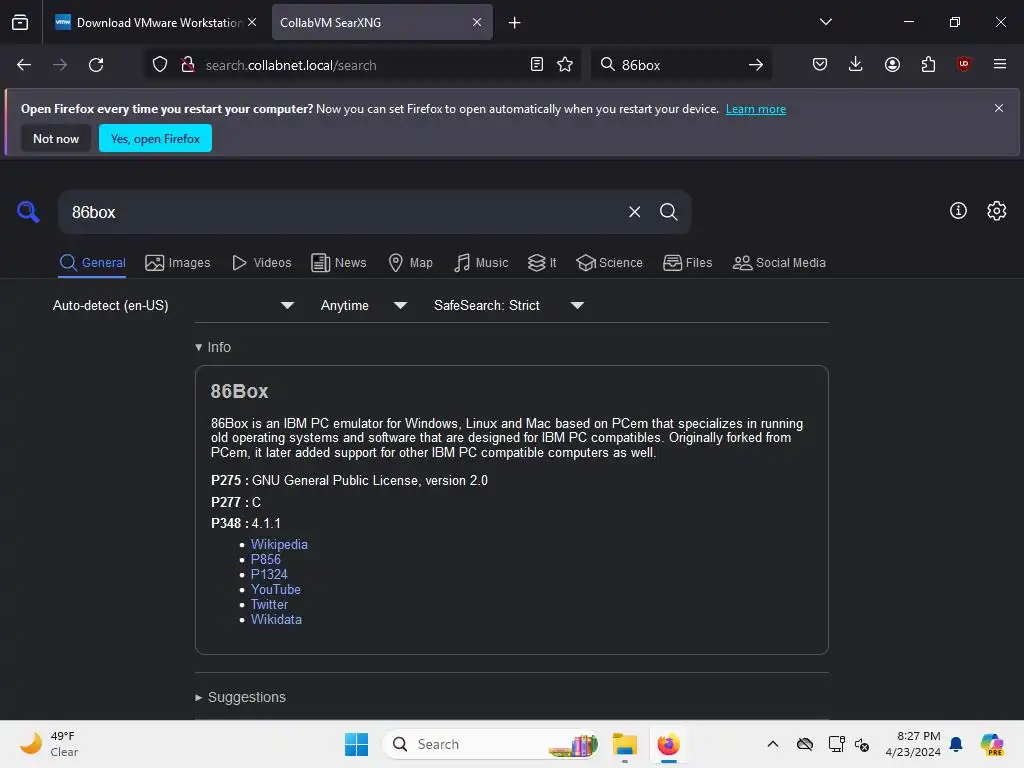Select the Images category tab
The height and width of the screenshot is (768, 1024).
click(178, 263)
